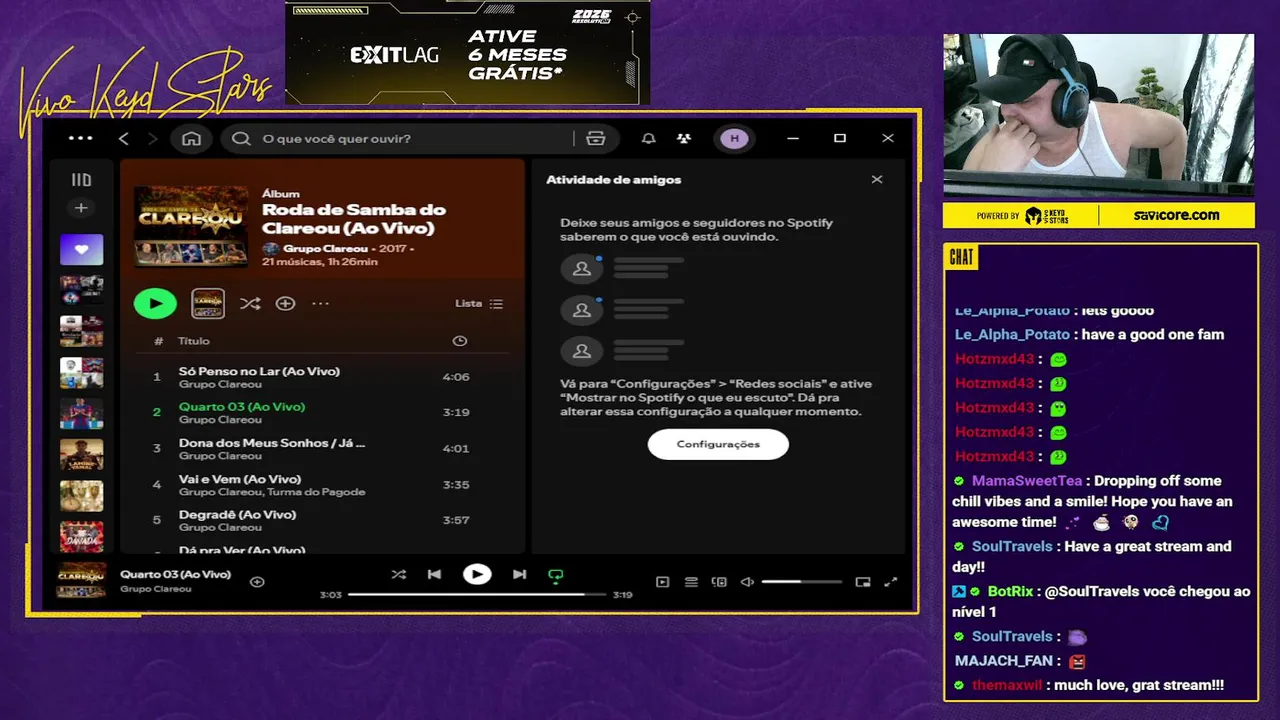Toggle the friend activity icon in top bar
Screen dimensions: 1280x720
[683, 138]
